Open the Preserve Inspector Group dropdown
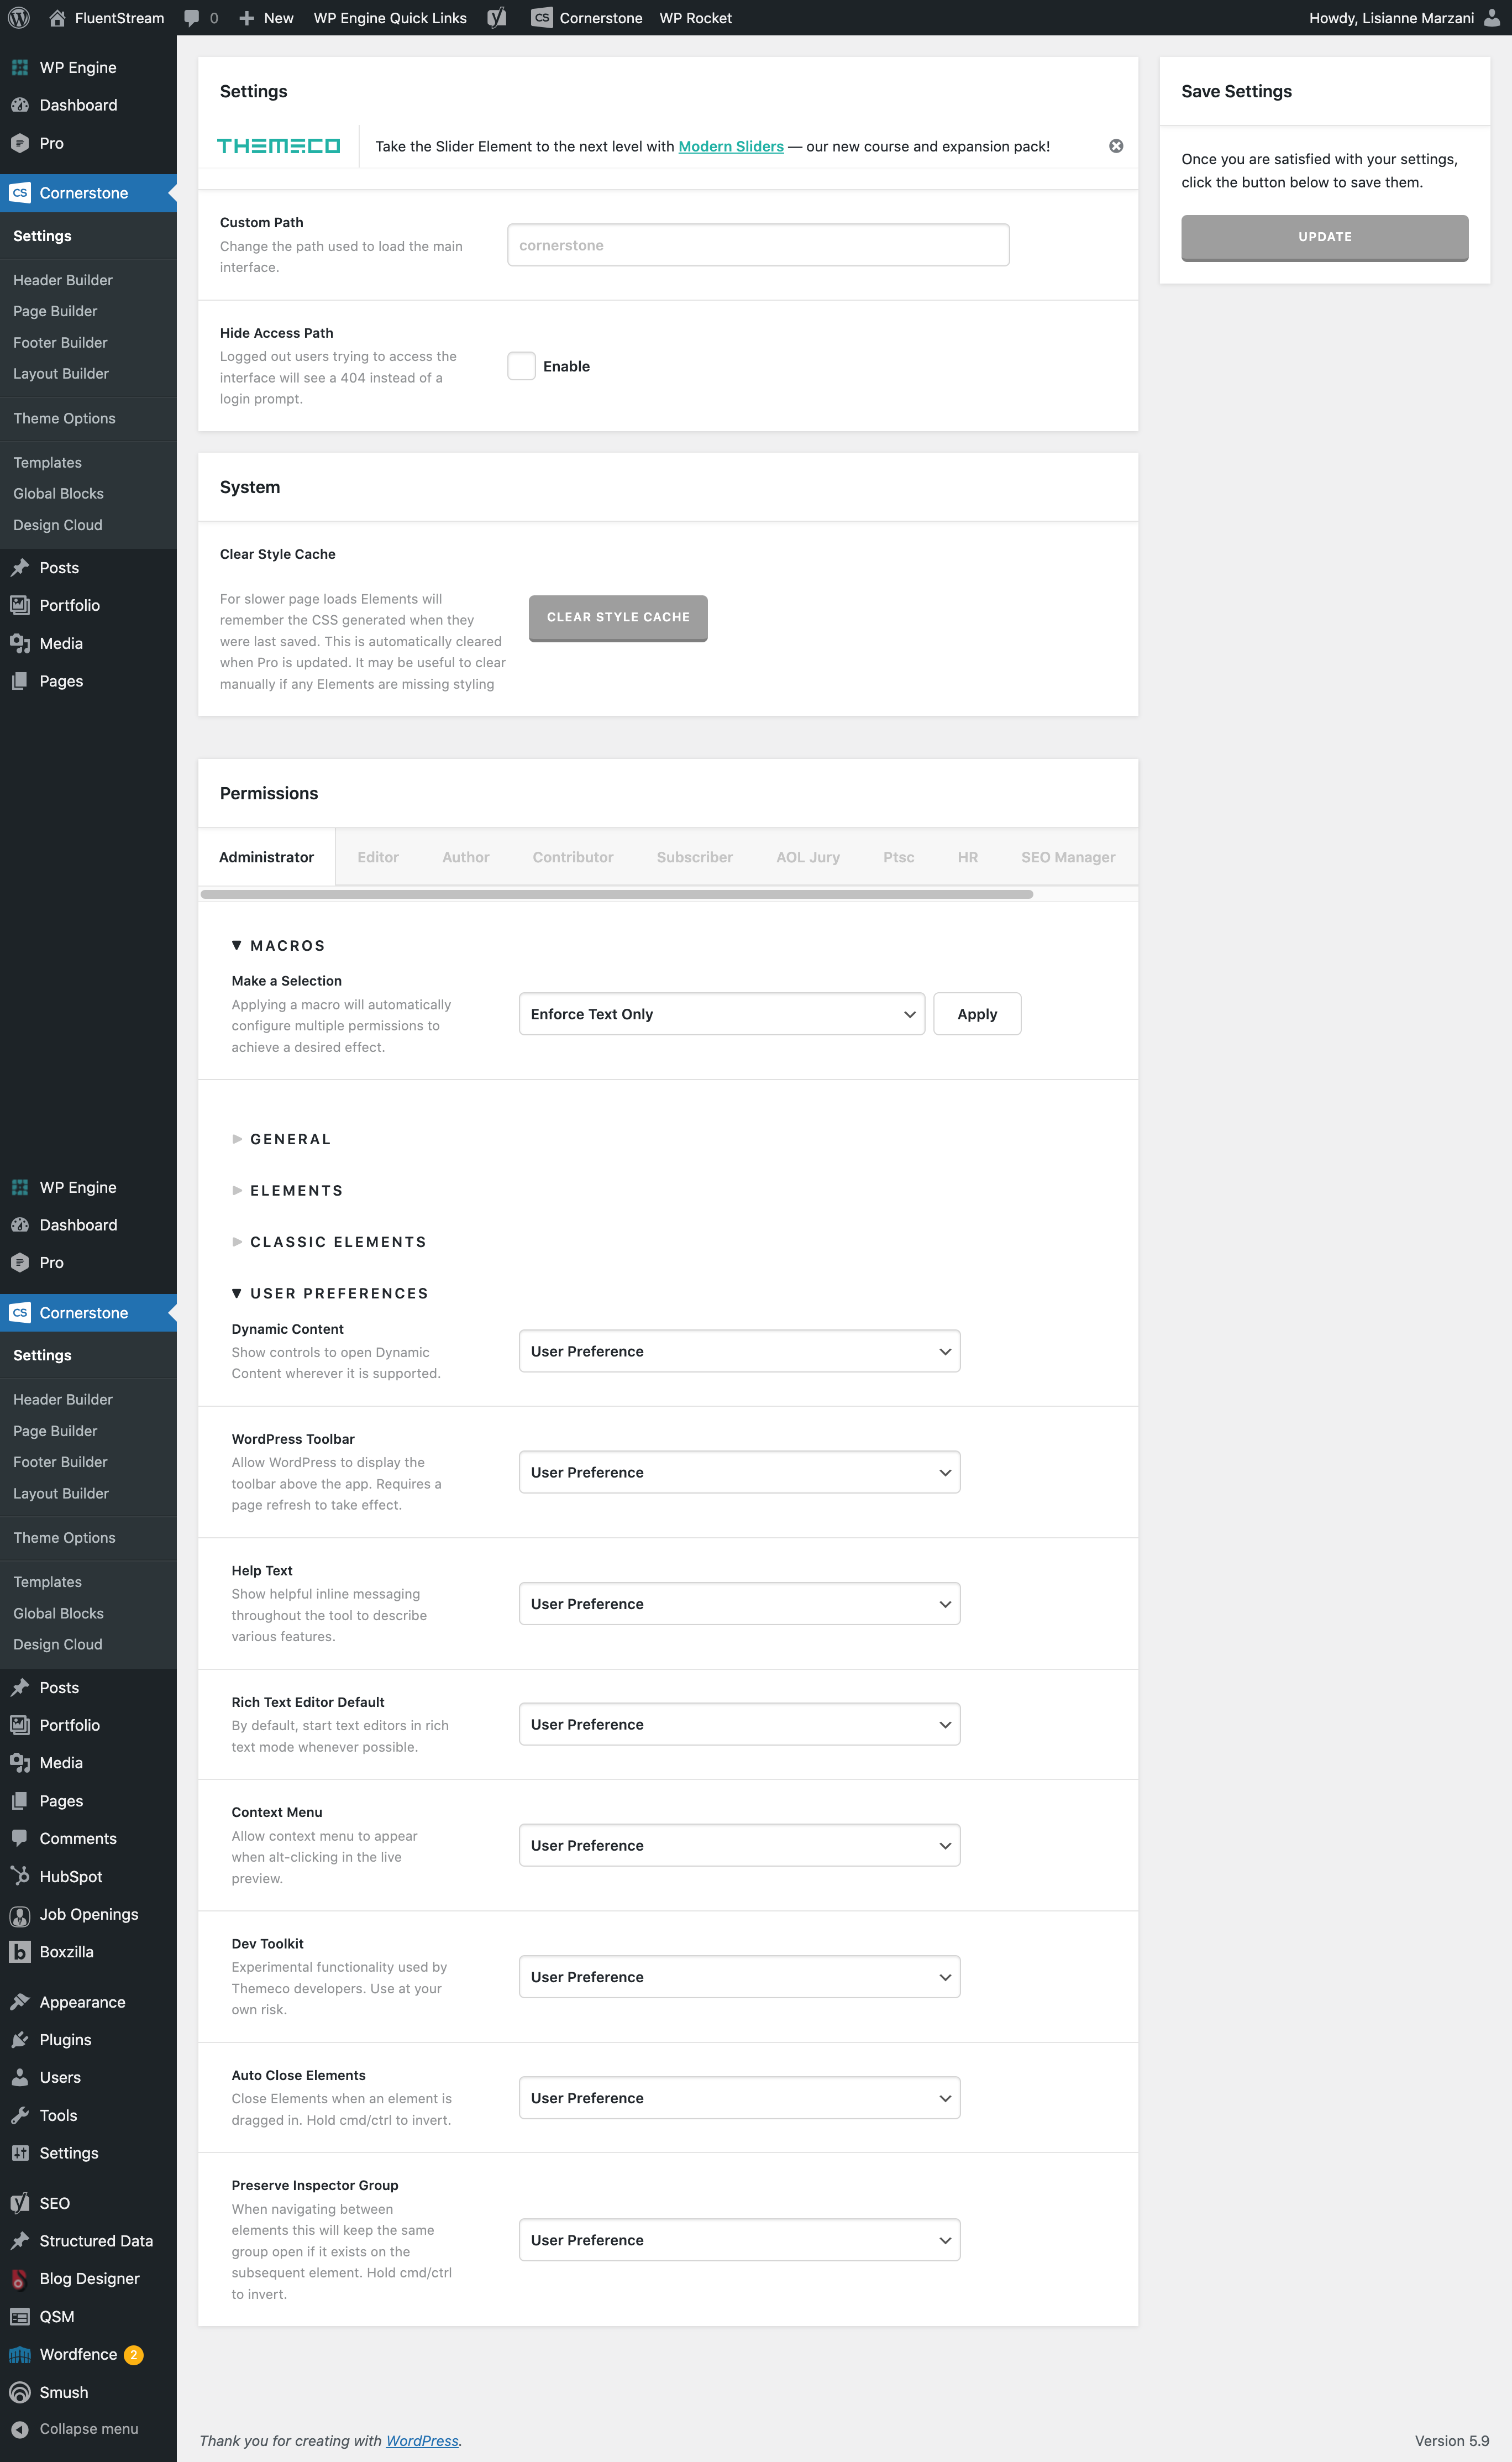Image resolution: width=1512 pixels, height=2462 pixels. 739,2240
